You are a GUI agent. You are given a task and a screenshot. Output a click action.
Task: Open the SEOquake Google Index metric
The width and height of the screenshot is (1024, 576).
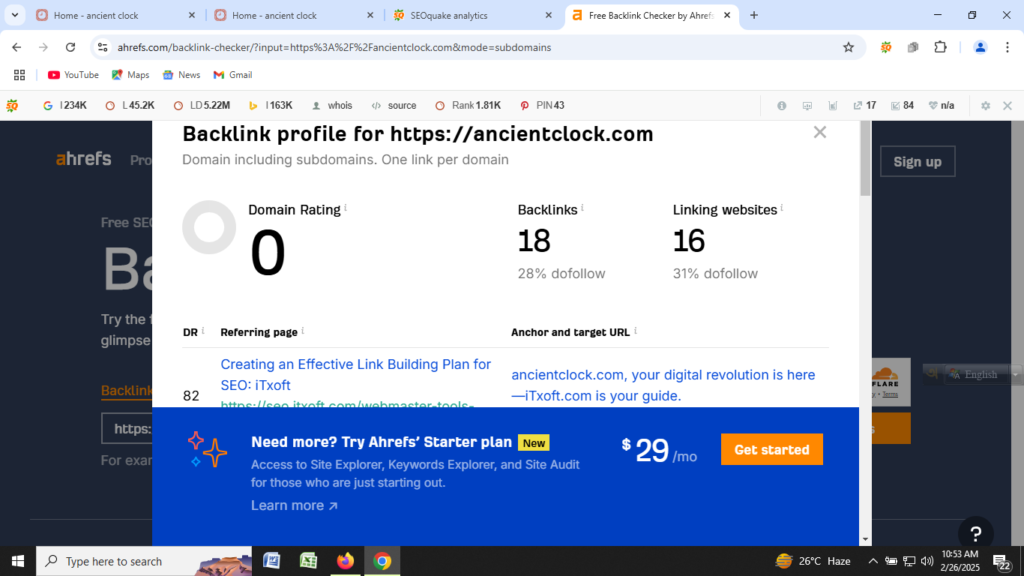65,105
